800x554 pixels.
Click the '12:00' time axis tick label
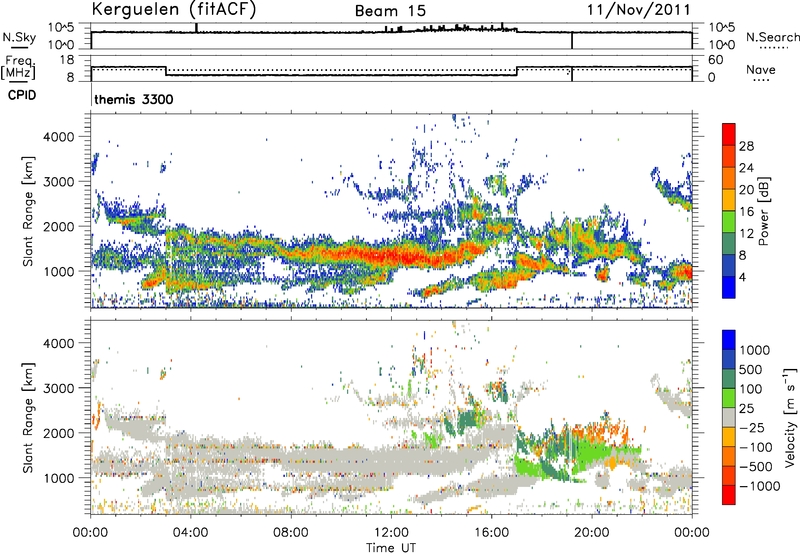point(390,533)
